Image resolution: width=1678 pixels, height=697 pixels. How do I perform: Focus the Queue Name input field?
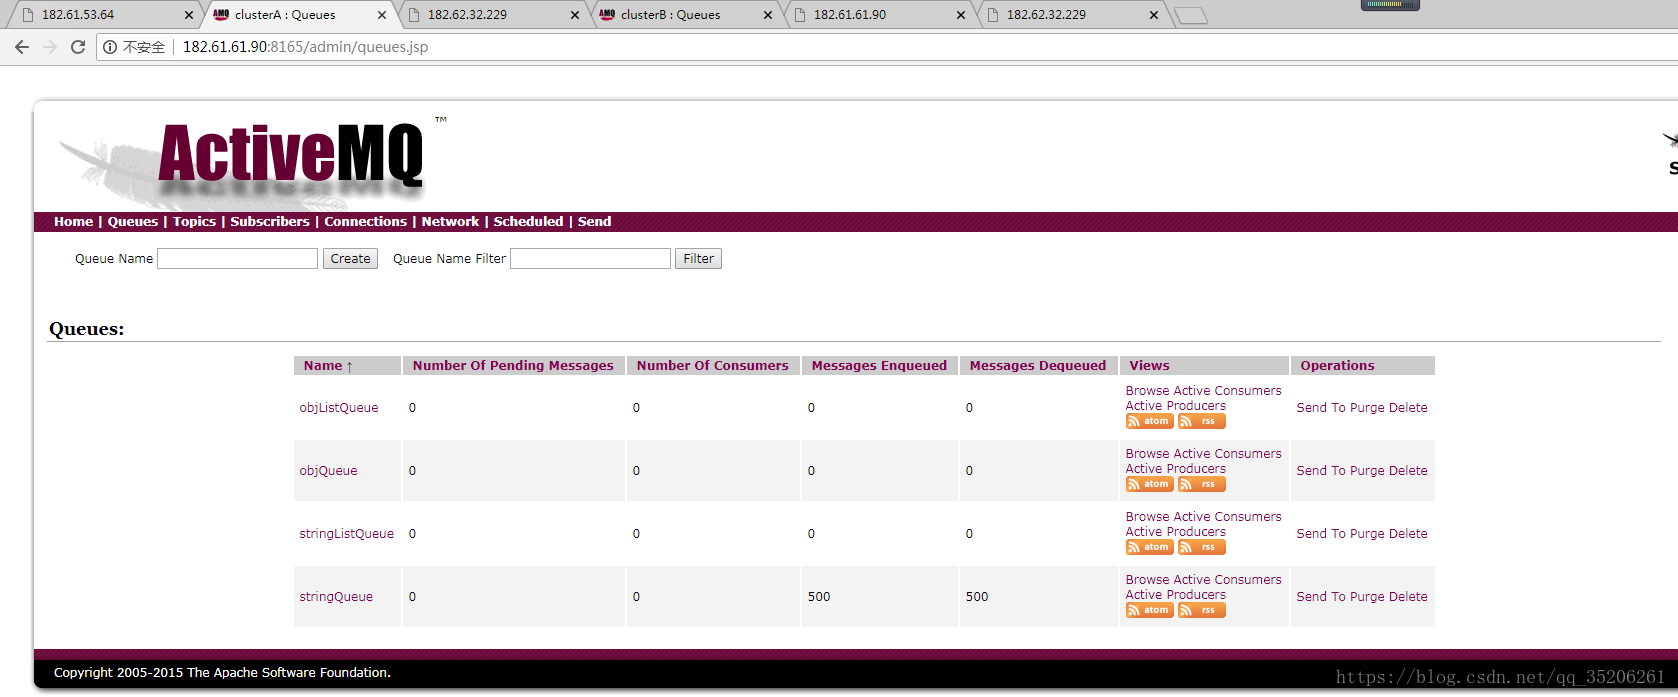coord(238,259)
